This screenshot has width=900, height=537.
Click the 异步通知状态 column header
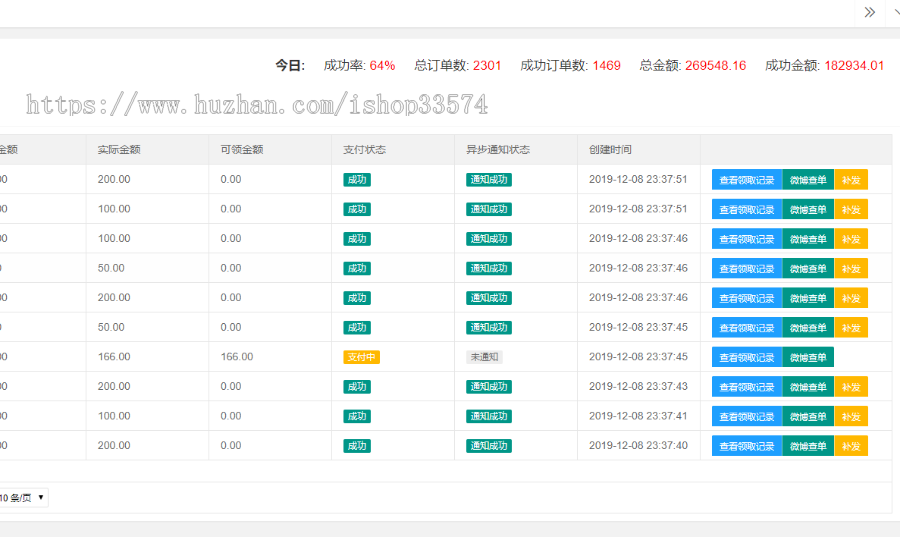click(497, 150)
